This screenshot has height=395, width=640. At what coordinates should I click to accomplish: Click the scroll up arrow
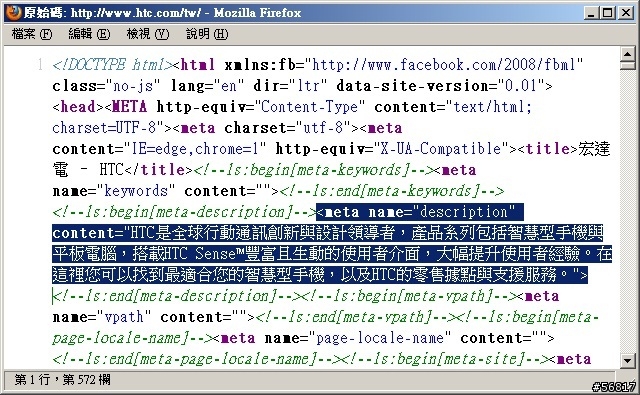[627, 53]
